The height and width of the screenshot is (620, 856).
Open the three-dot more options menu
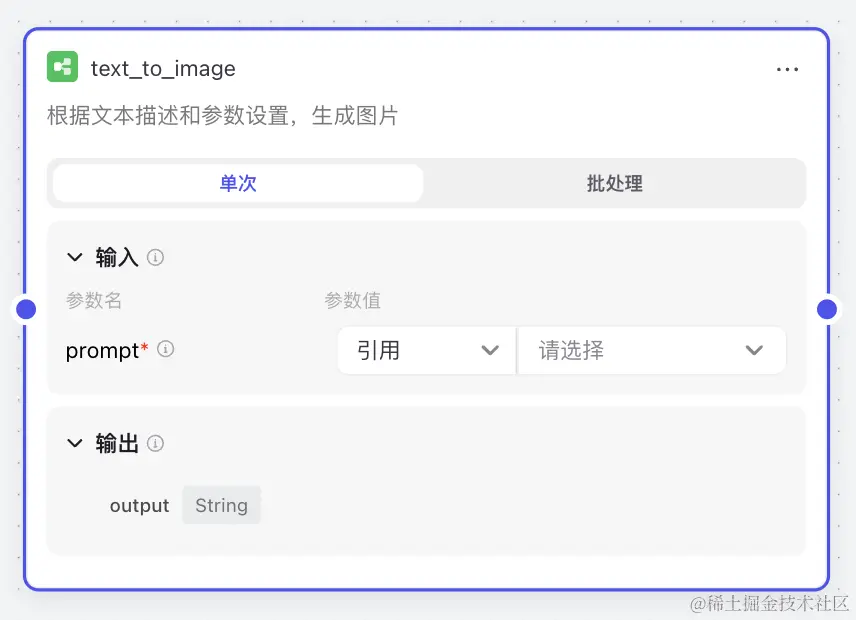pyautogui.click(x=787, y=69)
